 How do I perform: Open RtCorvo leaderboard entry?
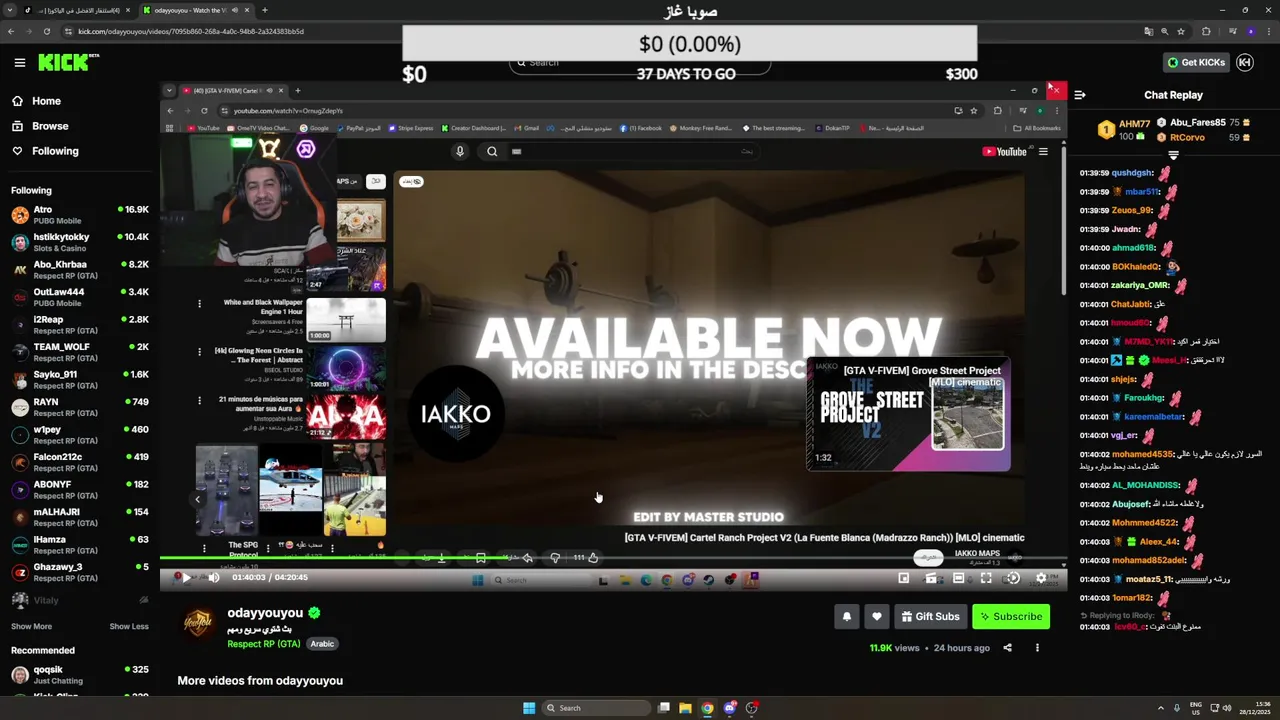1204,137
